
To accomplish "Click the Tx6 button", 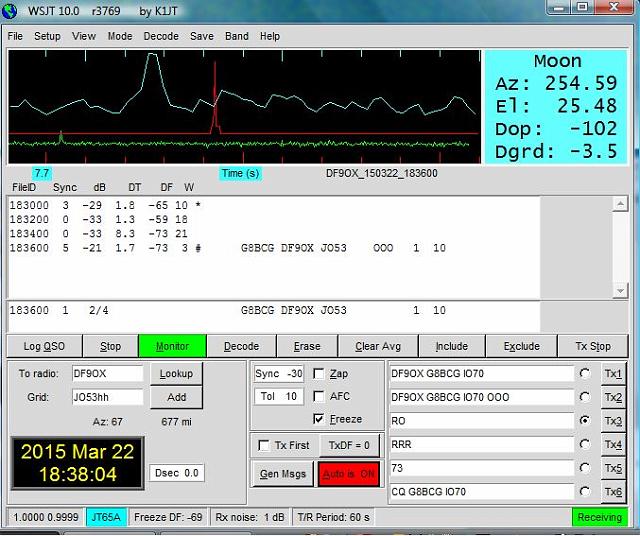I will pyautogui.click(x=613, y=492).
